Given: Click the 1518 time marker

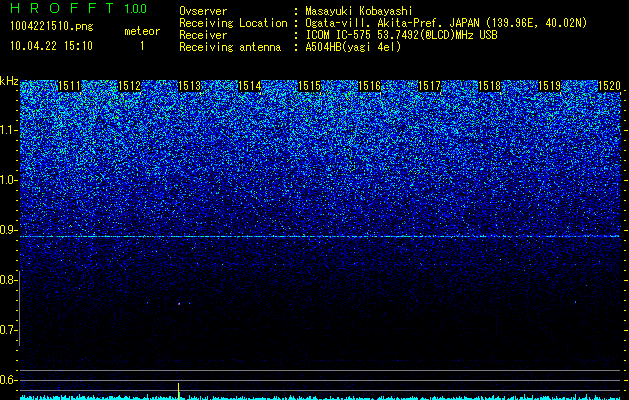Looking at the screenshot, I should 489,86.
